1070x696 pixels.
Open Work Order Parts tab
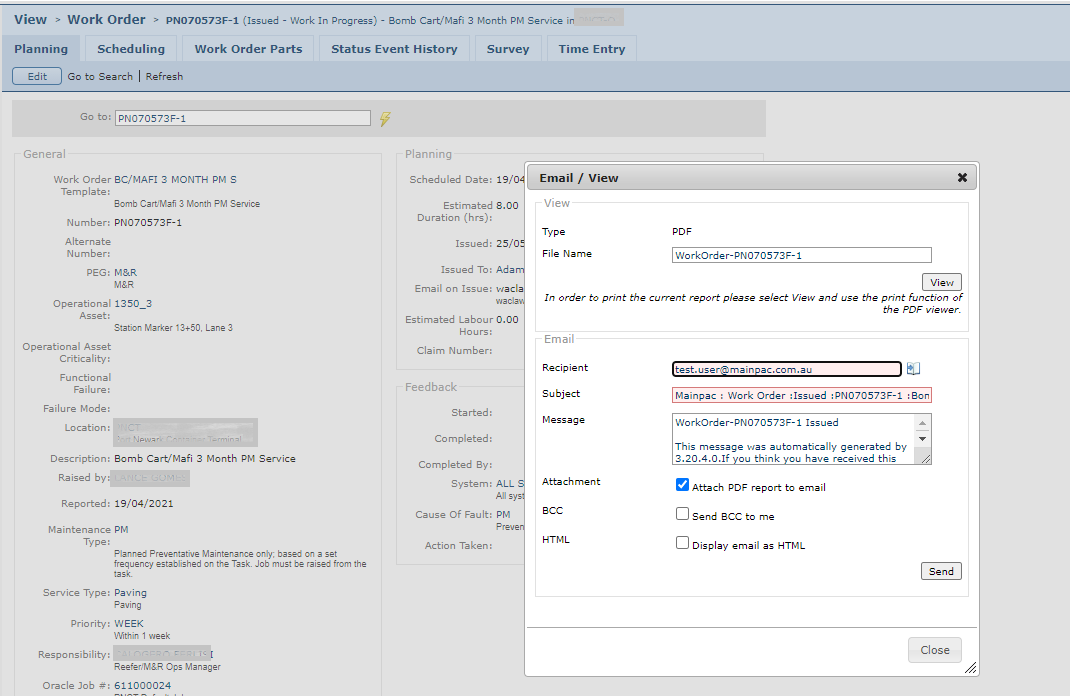coord(248,49)
